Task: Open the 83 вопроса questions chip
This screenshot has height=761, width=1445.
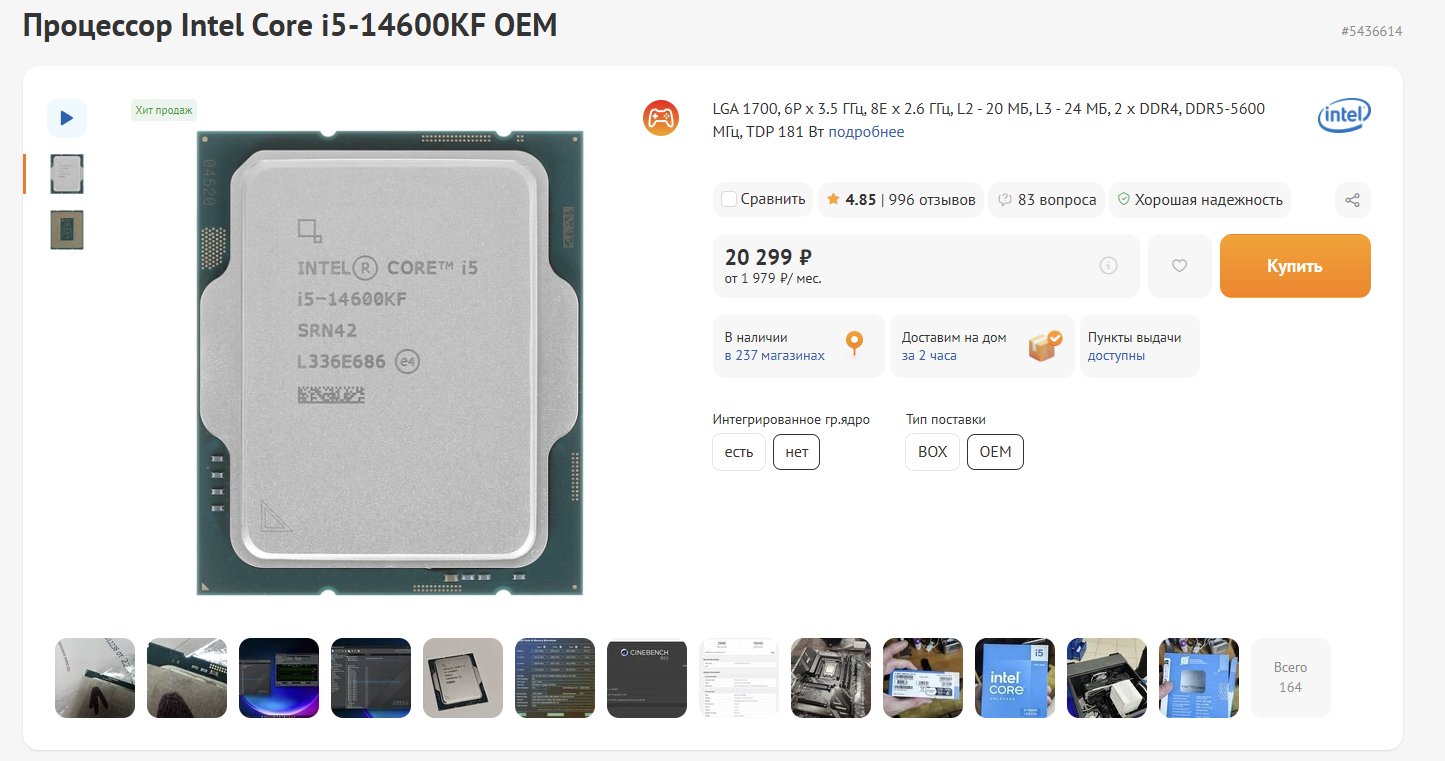Action: (1047, 200)
